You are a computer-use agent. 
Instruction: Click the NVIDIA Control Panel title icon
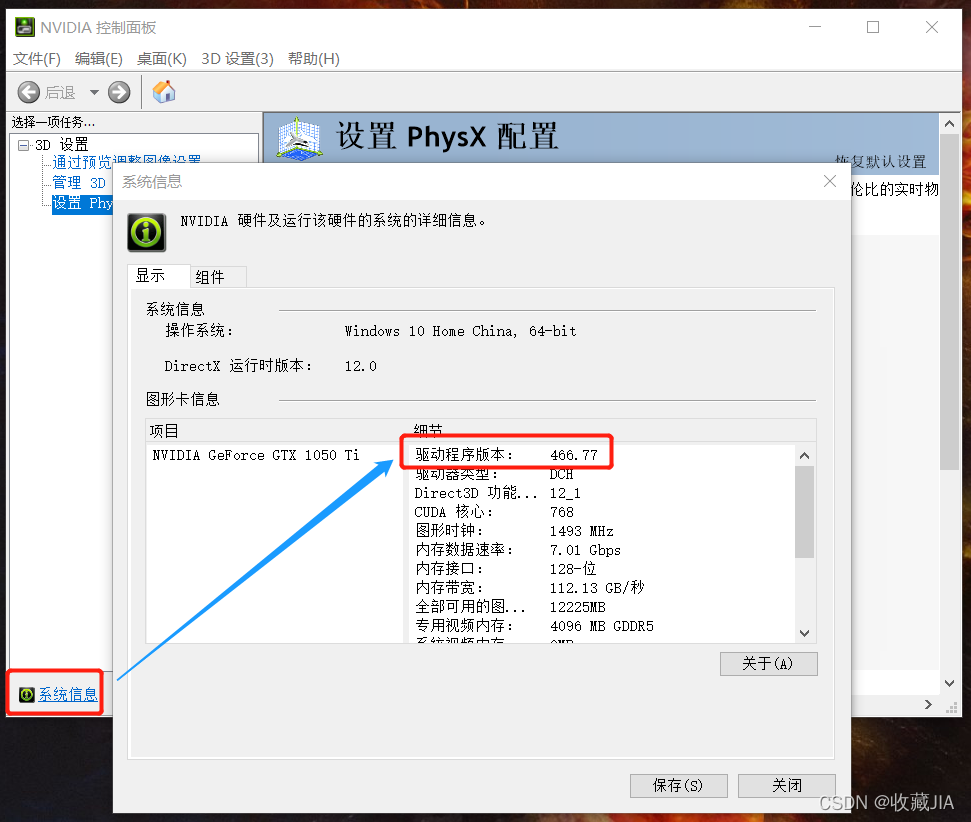pyautogui.click(x=25, y=27)
